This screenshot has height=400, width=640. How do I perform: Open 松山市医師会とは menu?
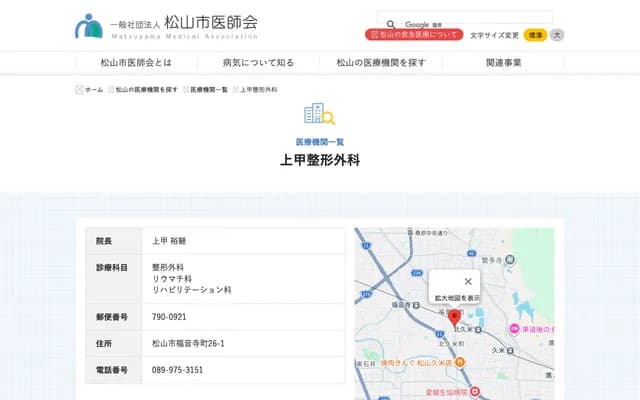click(x=135, y=62)
